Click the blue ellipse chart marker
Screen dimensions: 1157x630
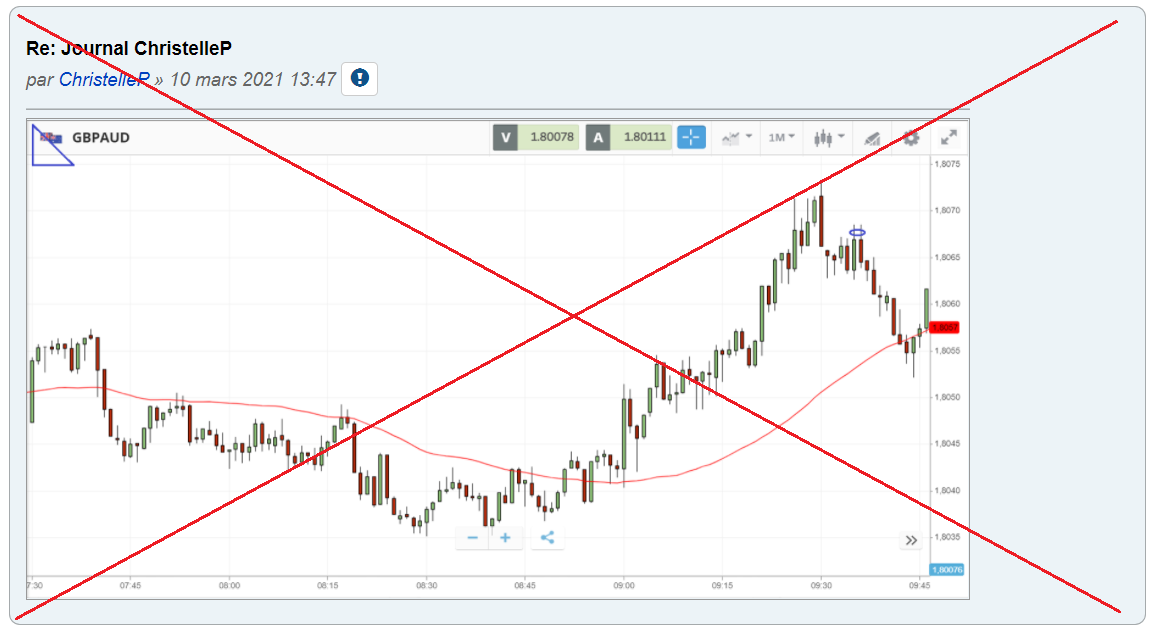pos(857,233)
